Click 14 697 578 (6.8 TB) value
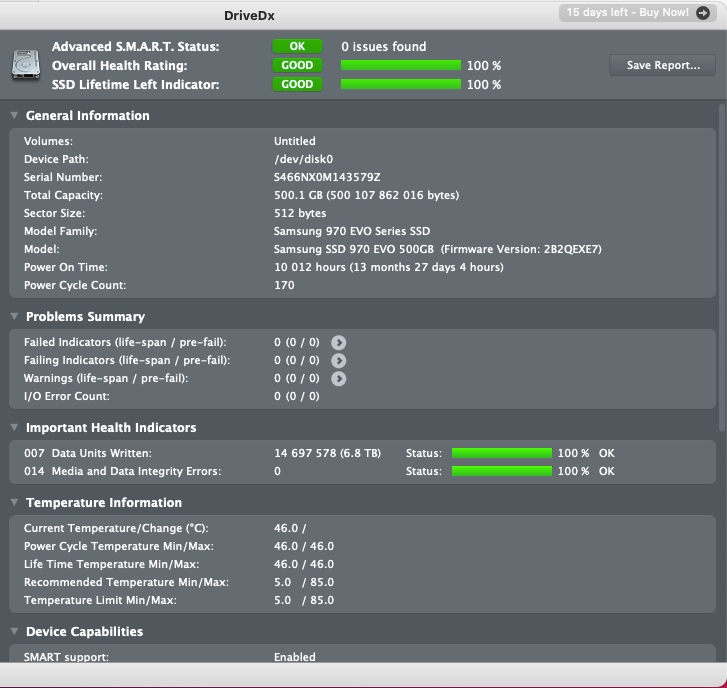This screenshot has width=727, height=688. click(x=327, y=453)
